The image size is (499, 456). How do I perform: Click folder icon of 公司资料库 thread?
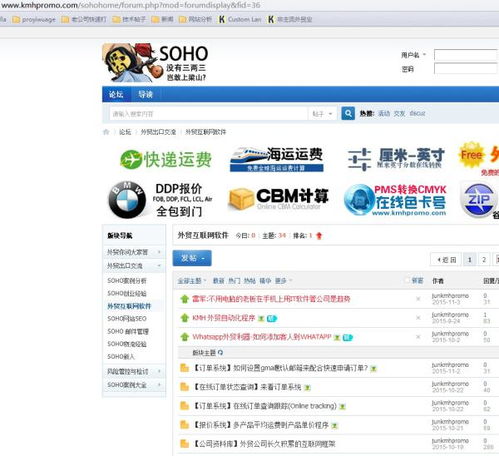[184, 444]
